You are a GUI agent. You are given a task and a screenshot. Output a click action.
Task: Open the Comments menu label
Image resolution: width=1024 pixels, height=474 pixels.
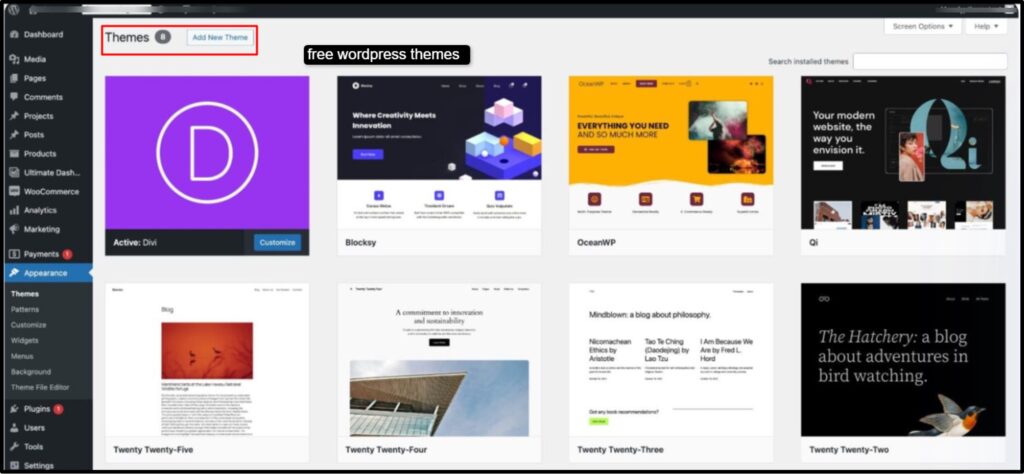click(44, 97)
